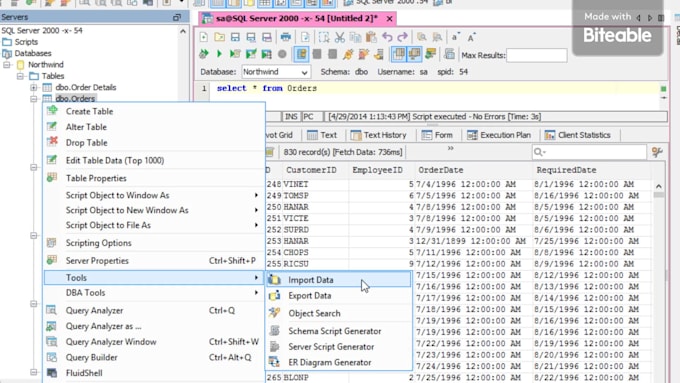
Task: Click the Drop Table red X icon
Action: point(52,141)
